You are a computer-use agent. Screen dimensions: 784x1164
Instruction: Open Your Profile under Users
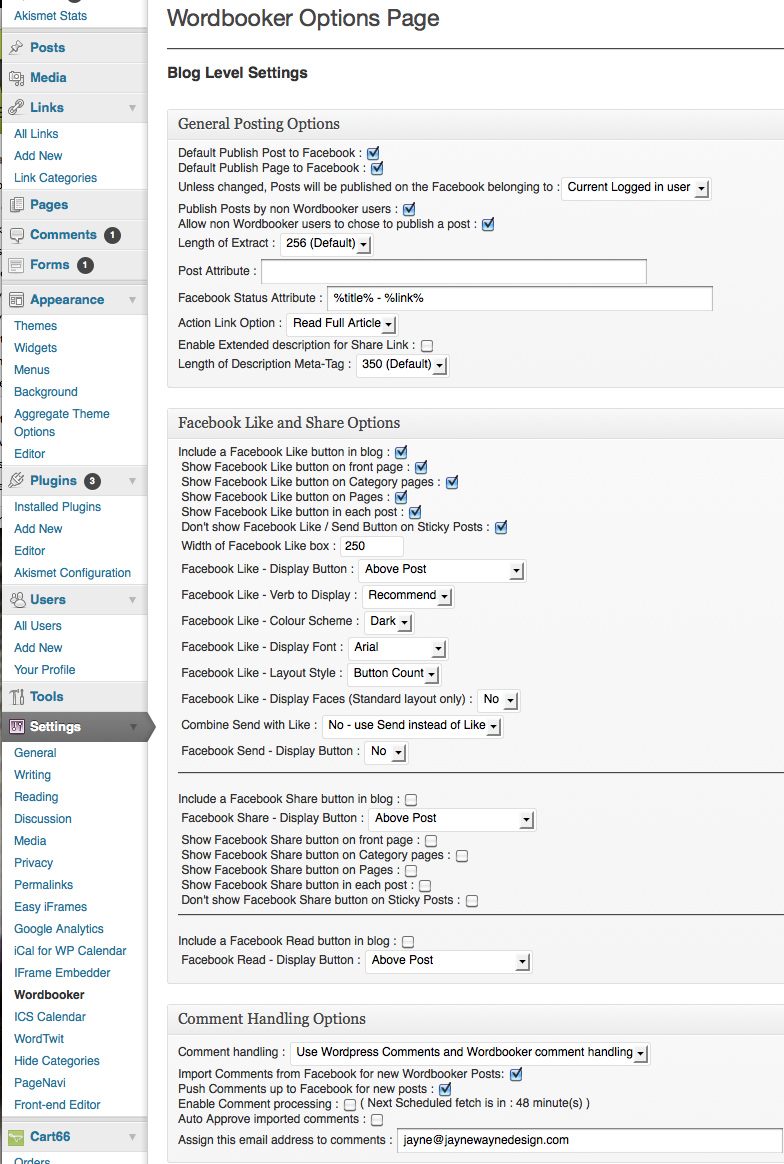tap(45, 670)
